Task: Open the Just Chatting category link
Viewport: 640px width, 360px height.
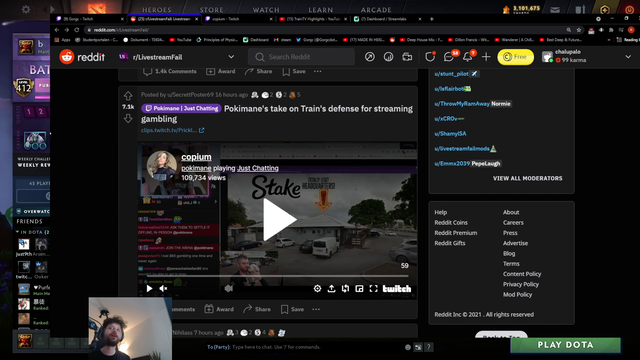Action: (x=258, y=168)
